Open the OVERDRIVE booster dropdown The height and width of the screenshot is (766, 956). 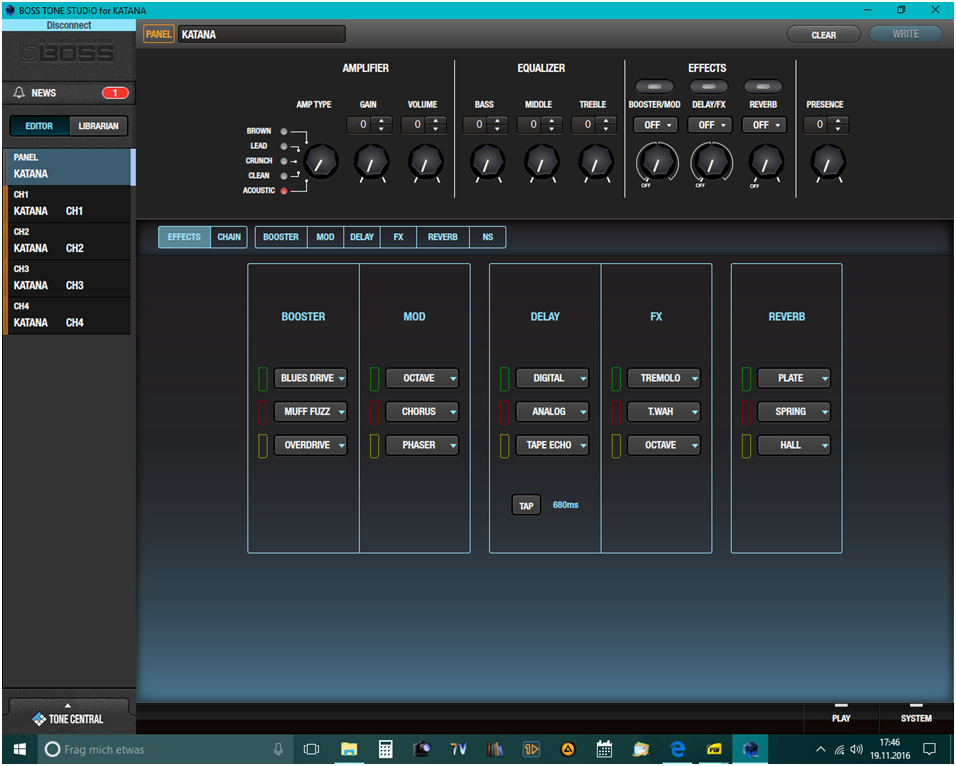(310, 445)
